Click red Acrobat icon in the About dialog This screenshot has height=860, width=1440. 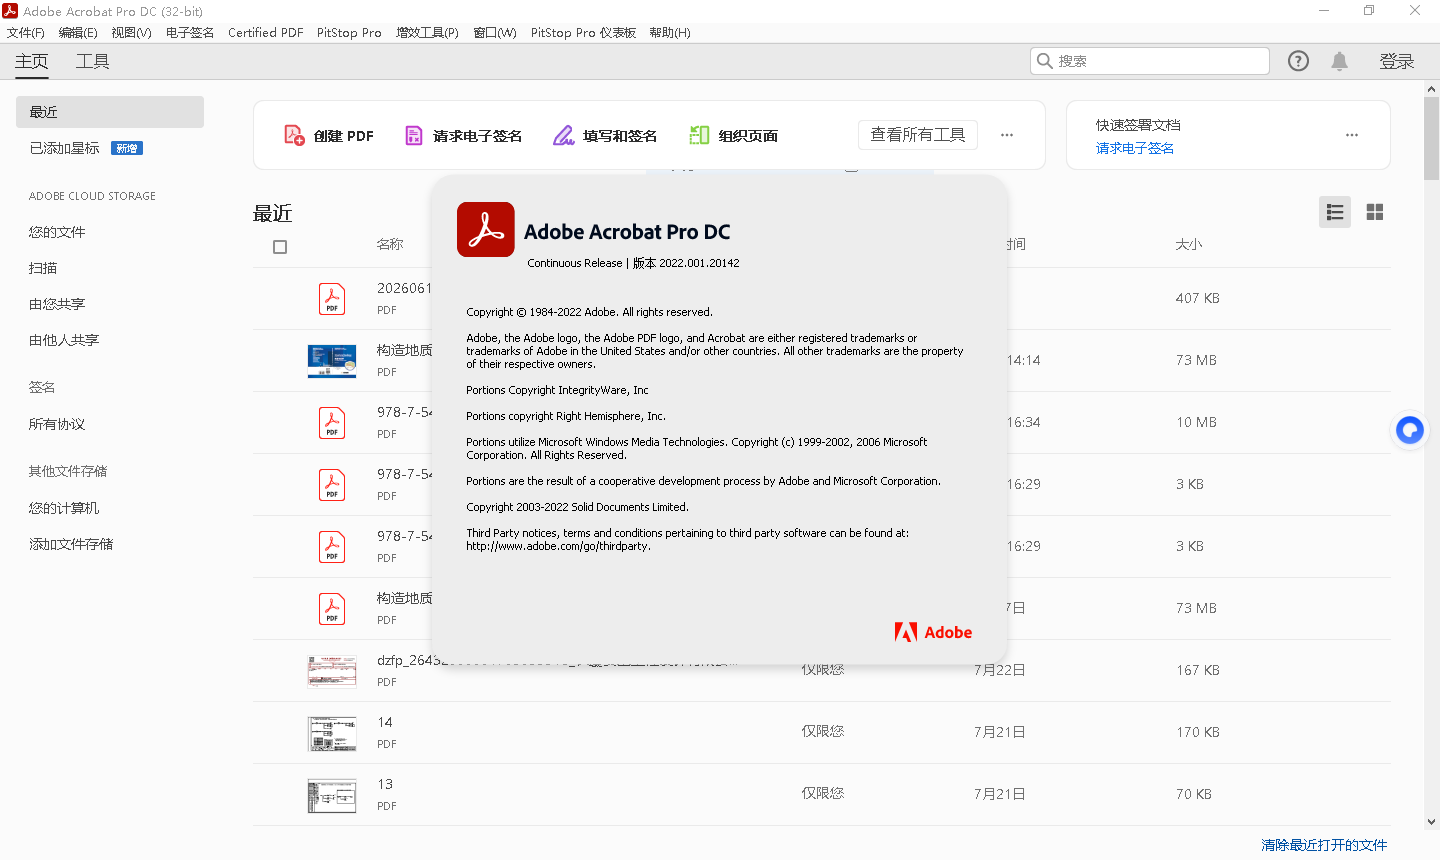point(486,230)
